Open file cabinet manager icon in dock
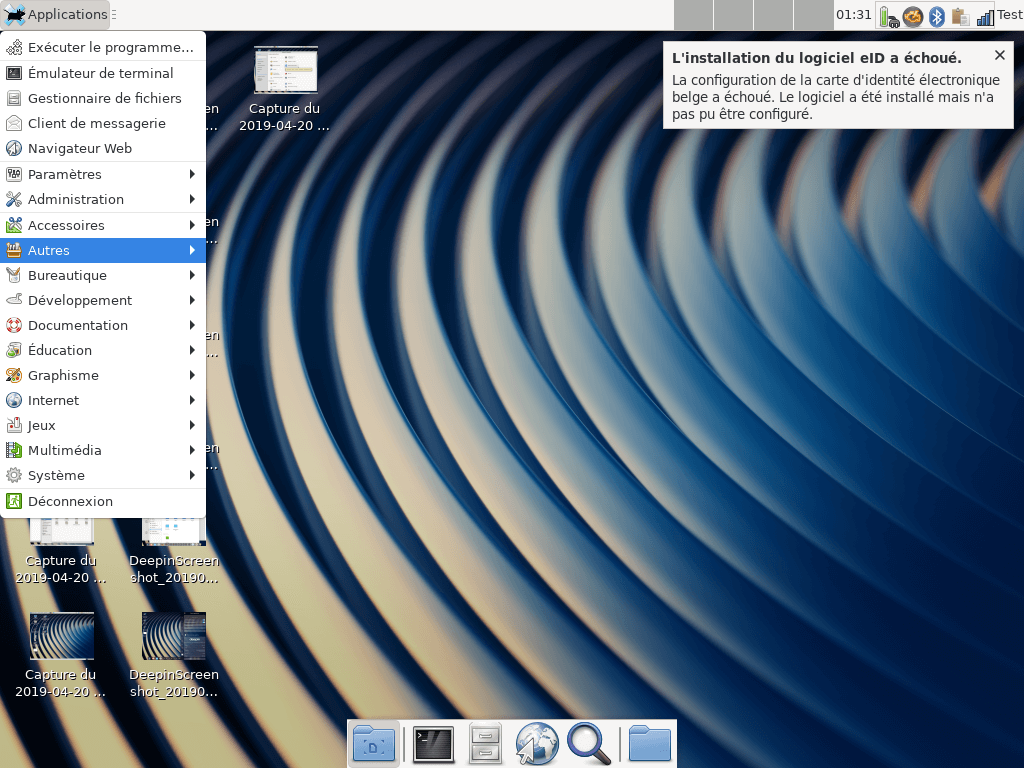Viewport: 1024px width, 768px height. [485, 744]
